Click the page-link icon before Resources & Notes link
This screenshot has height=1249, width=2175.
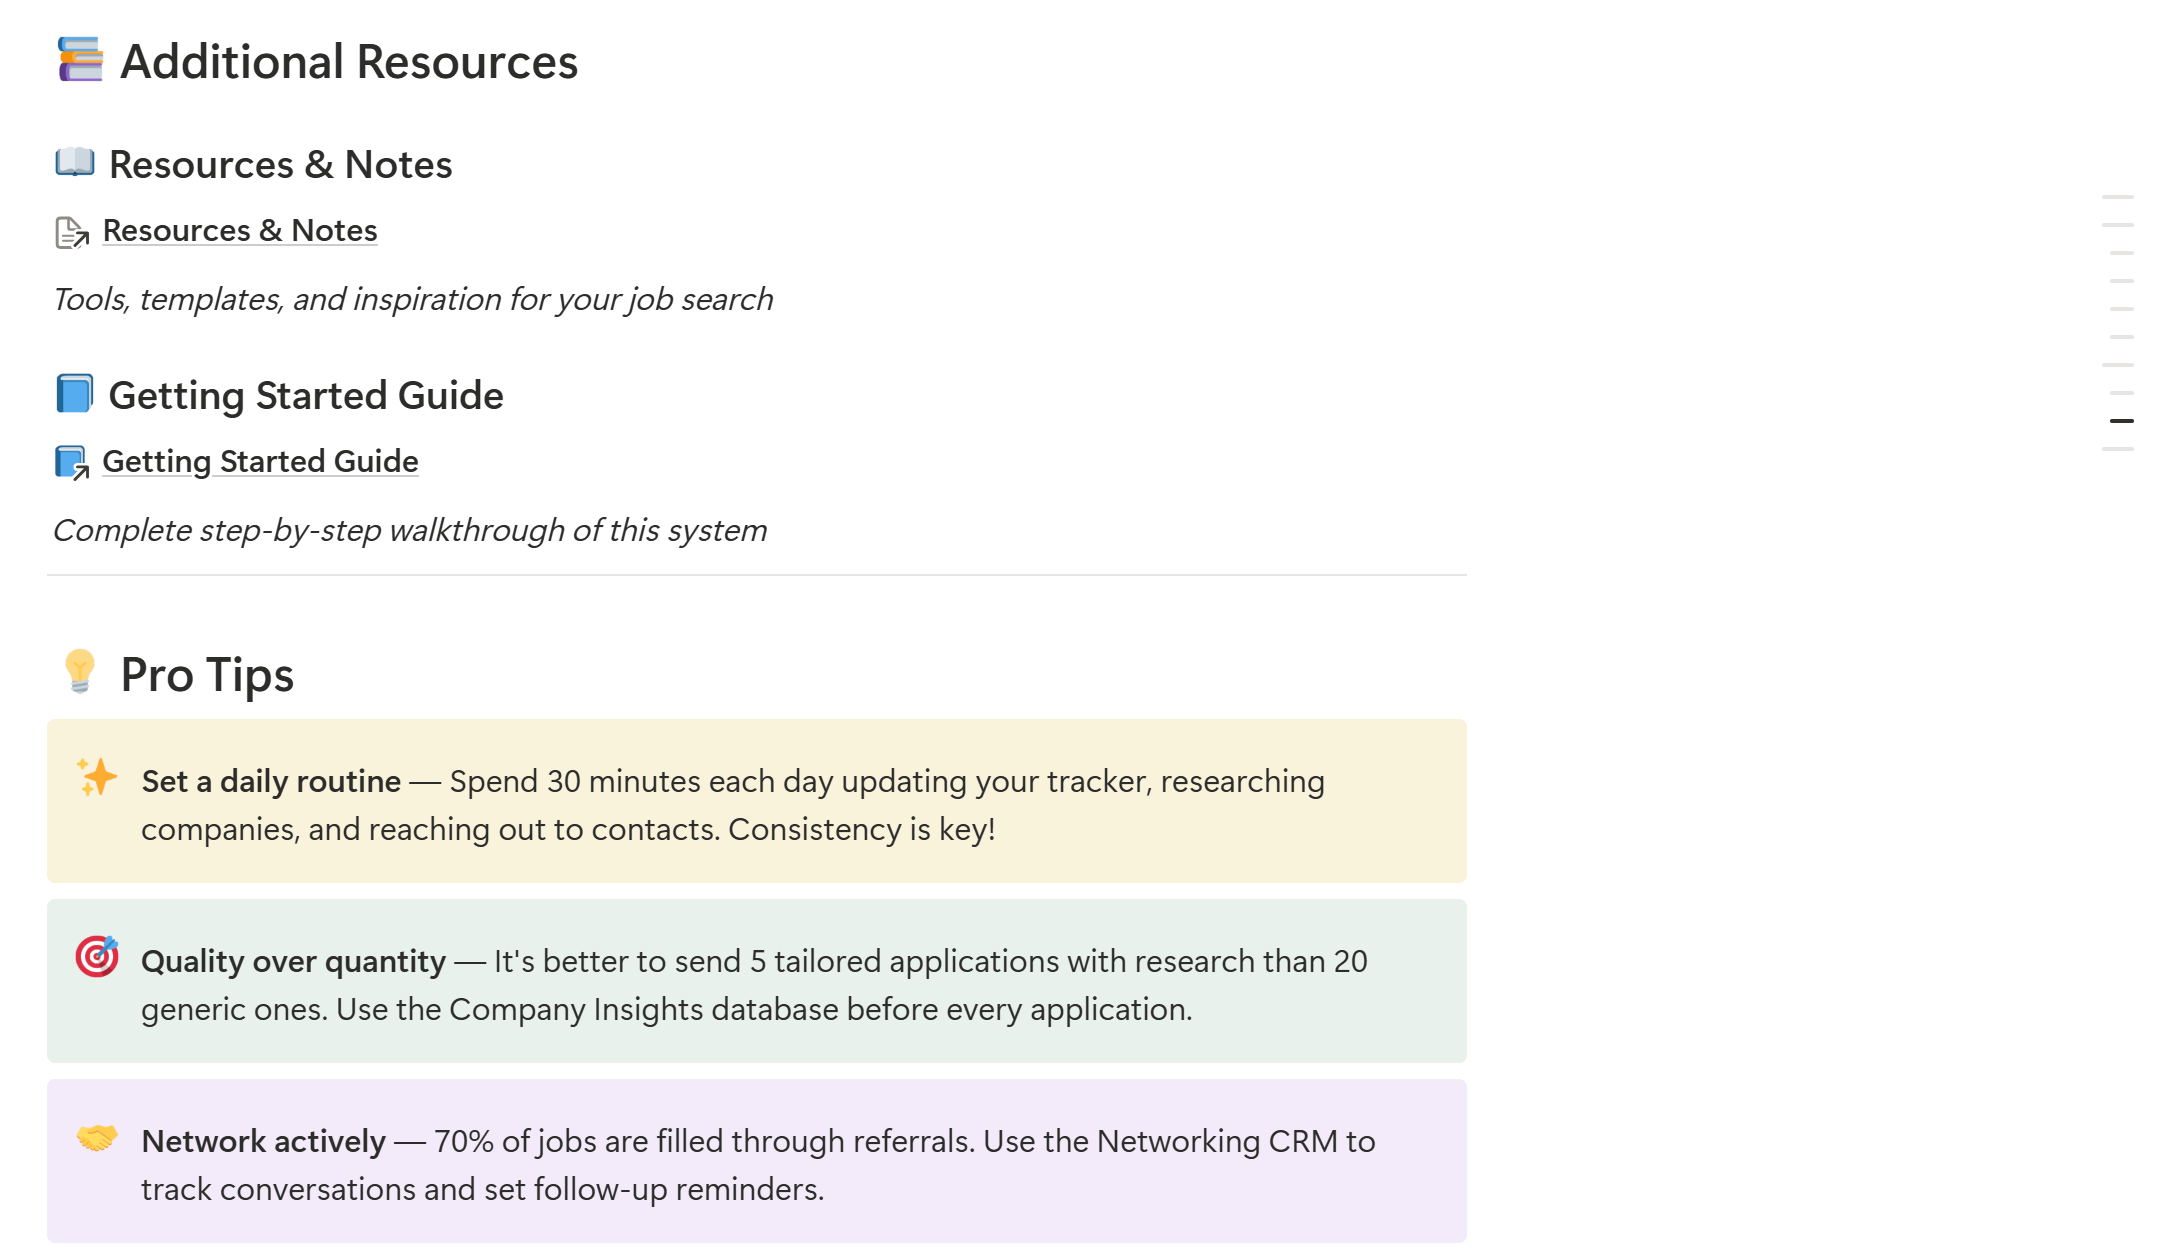(72, 232)
